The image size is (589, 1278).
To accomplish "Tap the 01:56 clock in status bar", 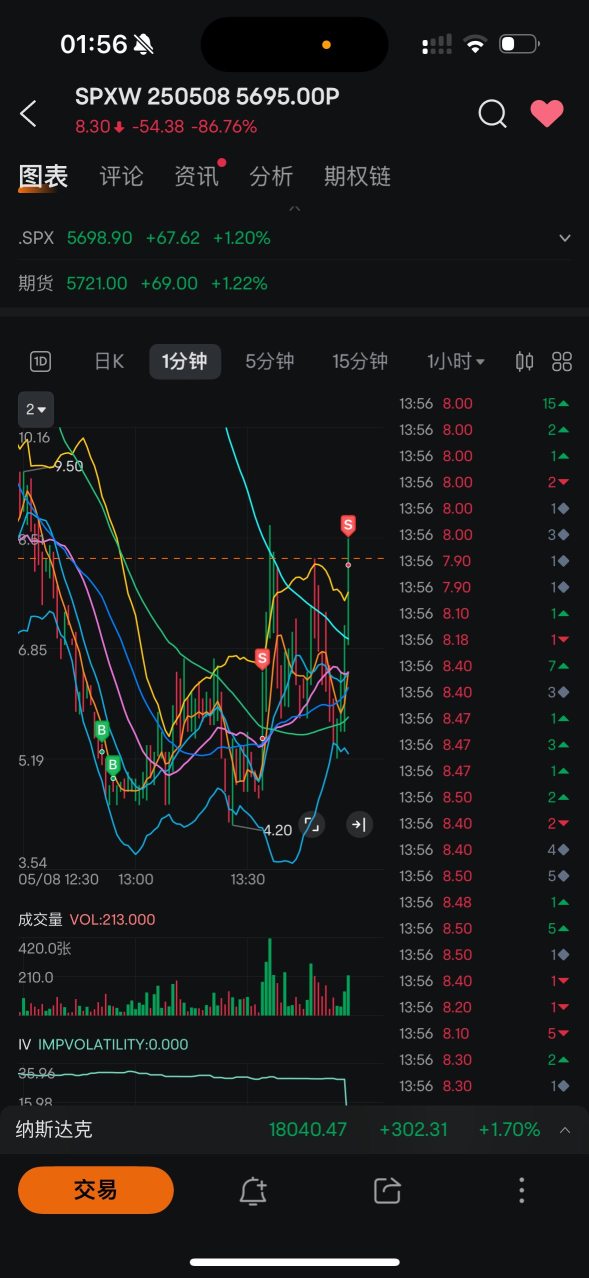I will pos(94,44).
